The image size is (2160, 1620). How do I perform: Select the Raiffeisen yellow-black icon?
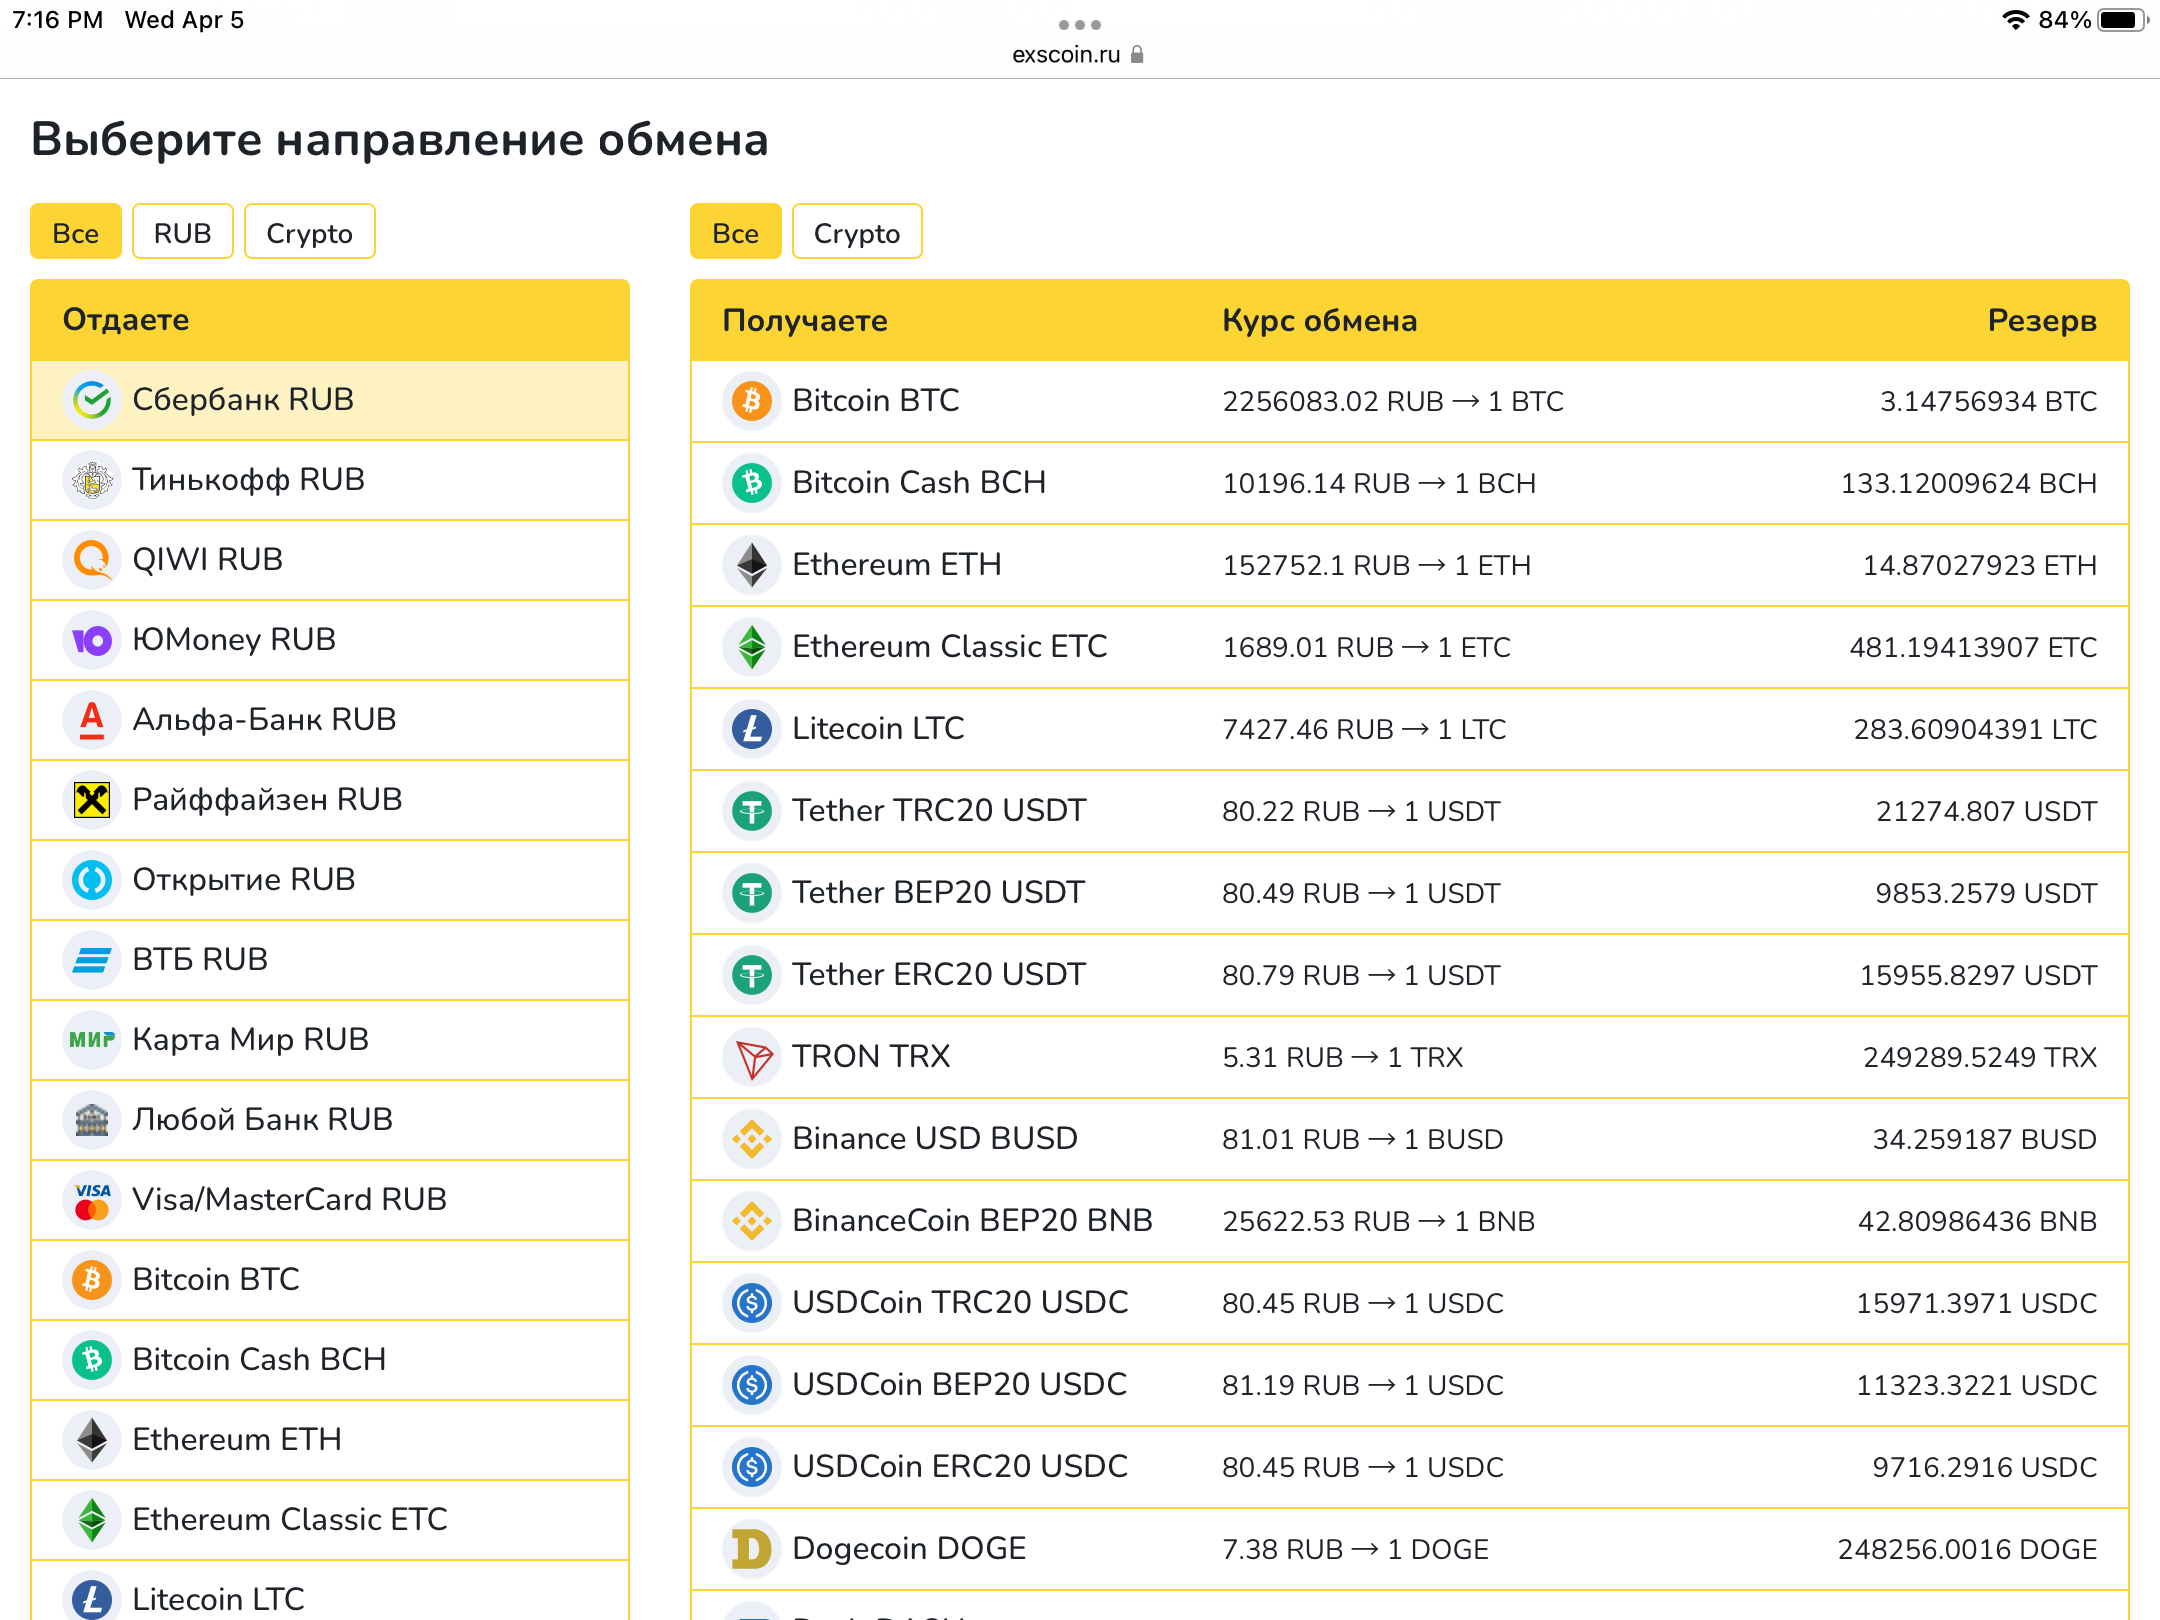point(92,800)
